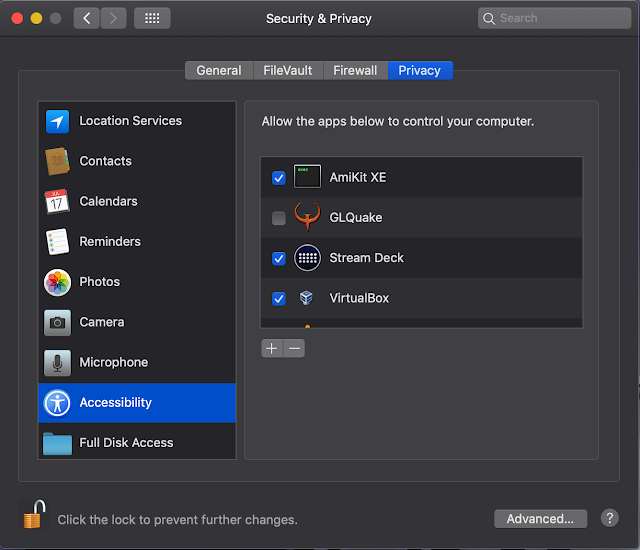Go forward with the right chevron
The width and height of the screenshot is (640, 550).
coord(113,18)
